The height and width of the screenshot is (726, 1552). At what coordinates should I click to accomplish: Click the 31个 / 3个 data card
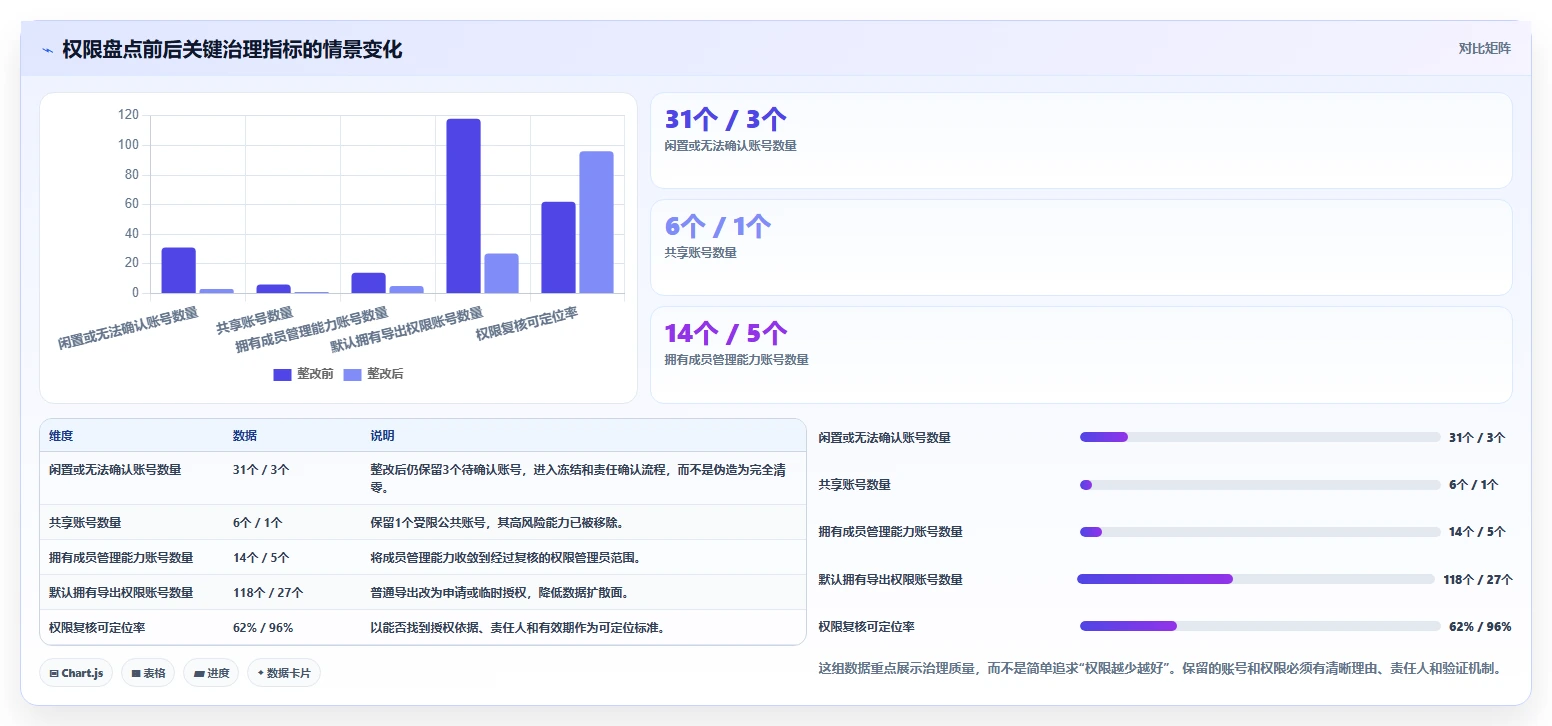point(1081,140)
